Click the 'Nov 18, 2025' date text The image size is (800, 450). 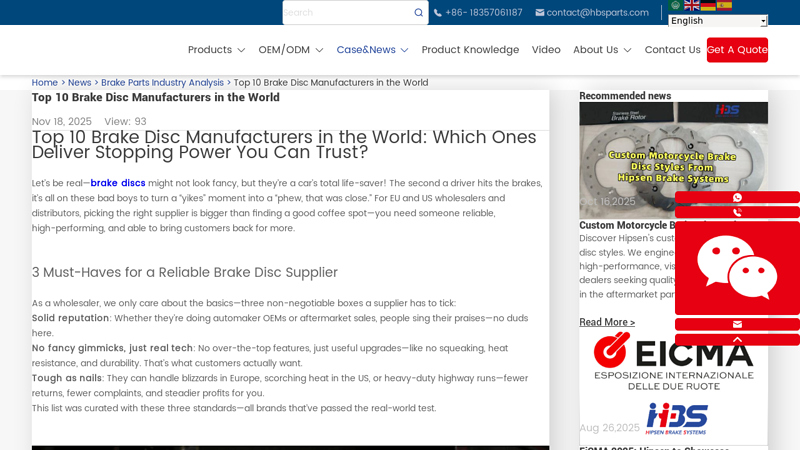pyautogui.click(x=62, y=121)
